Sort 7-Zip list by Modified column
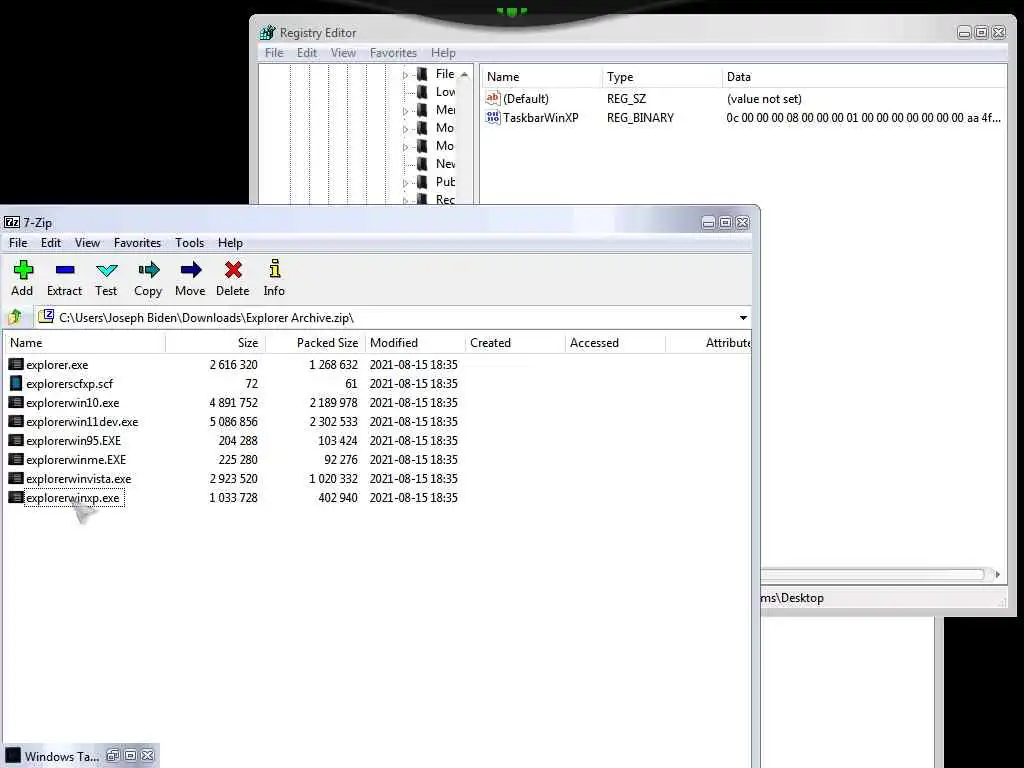This screenshot has height=768, width=1024. pos(415,343)
